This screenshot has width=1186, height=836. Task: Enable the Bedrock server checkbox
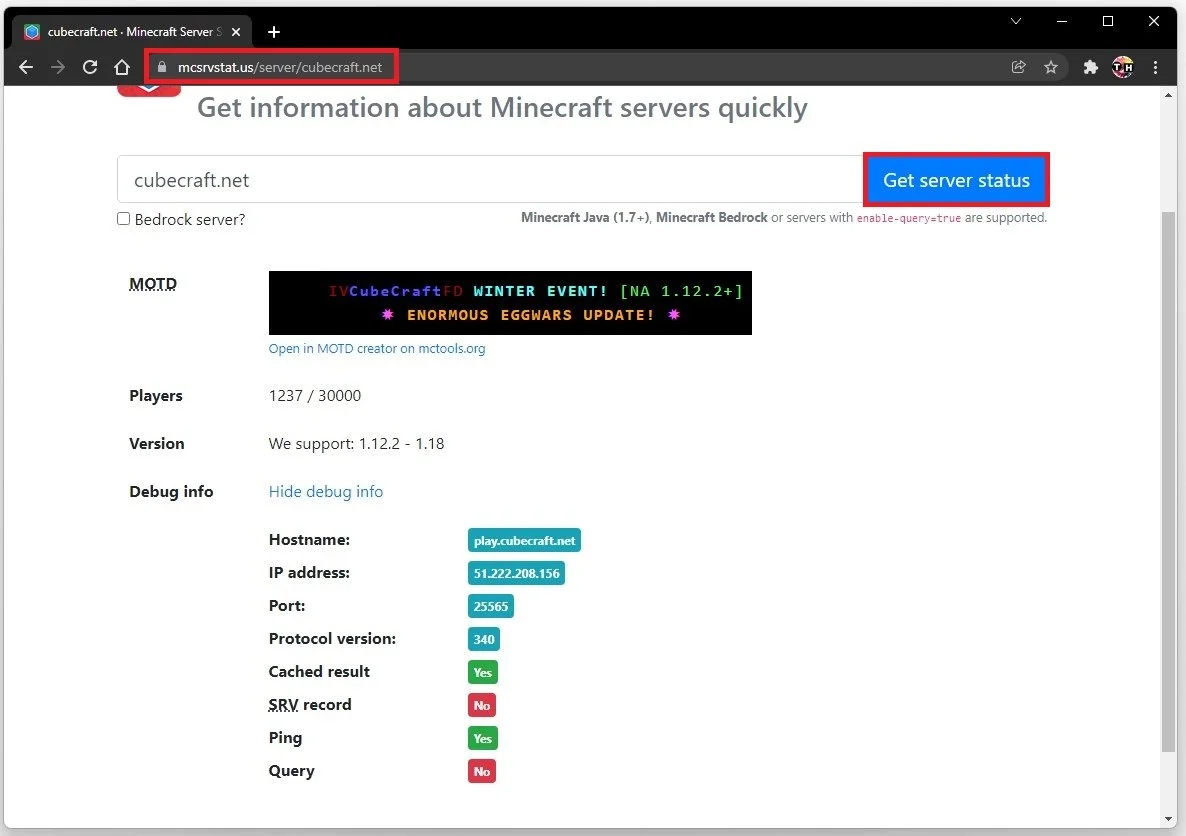point(123,219)
